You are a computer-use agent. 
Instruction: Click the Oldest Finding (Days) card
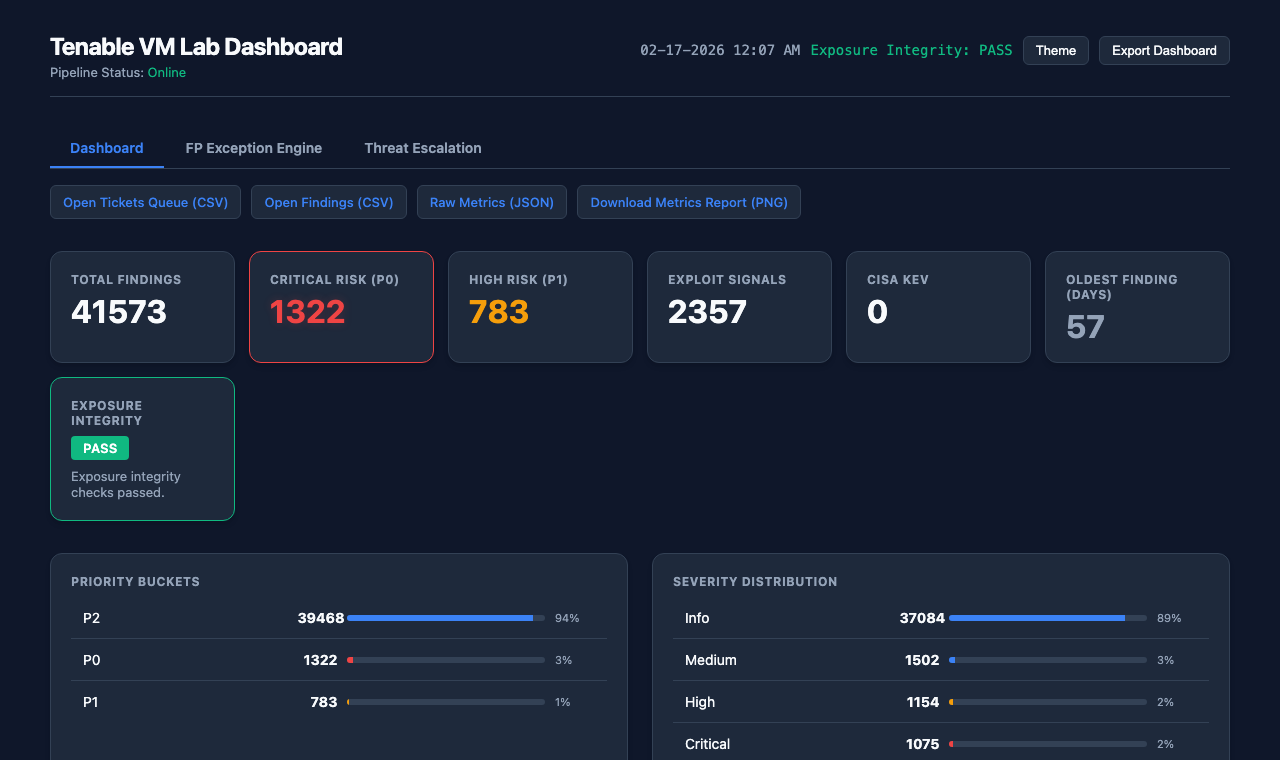pyautogui.click(x=1137, y=307)
